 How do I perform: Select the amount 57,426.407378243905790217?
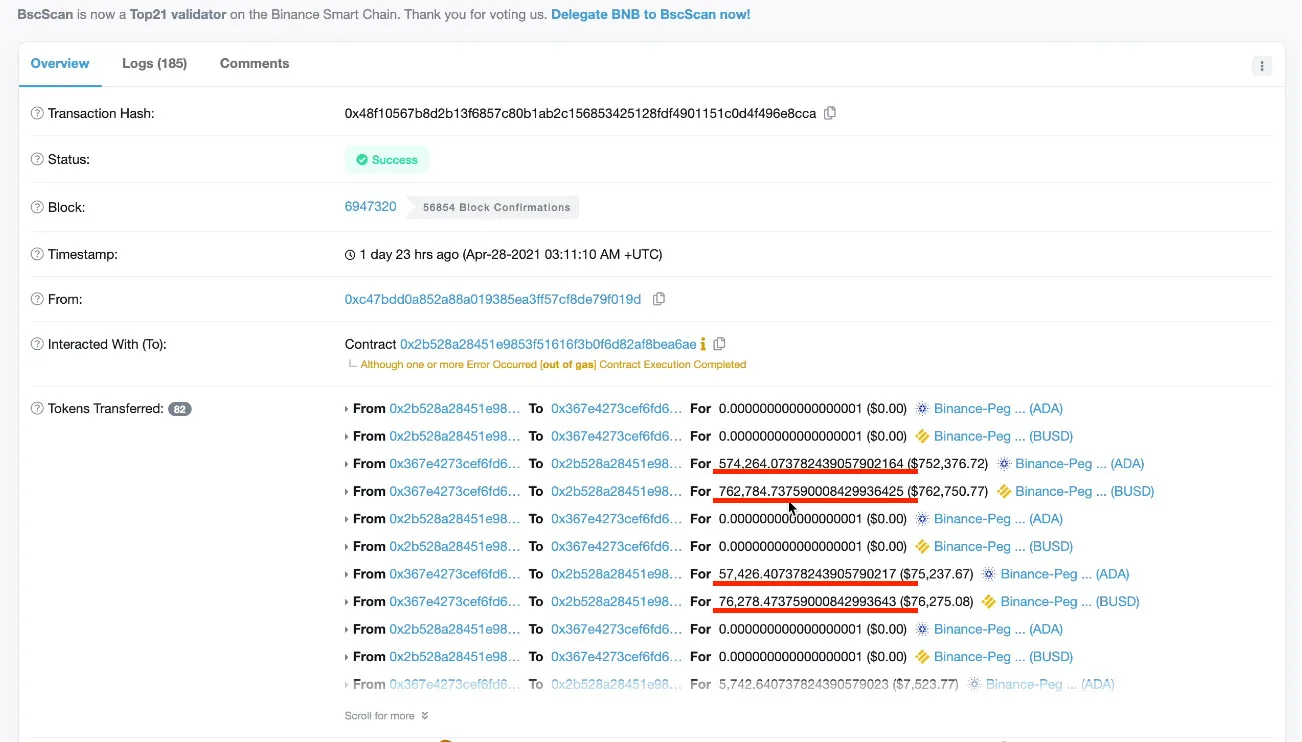tap(808, 574)
